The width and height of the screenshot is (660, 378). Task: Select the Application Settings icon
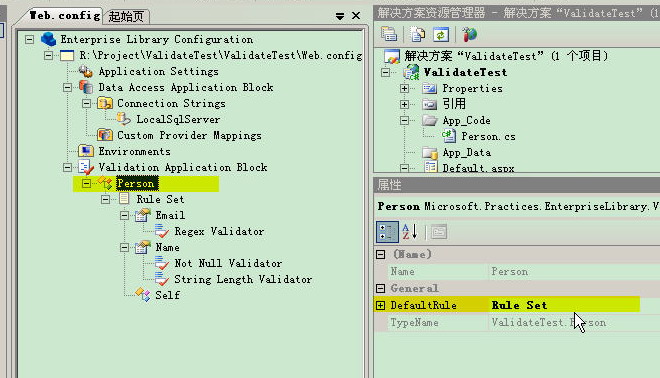point(86,71)
